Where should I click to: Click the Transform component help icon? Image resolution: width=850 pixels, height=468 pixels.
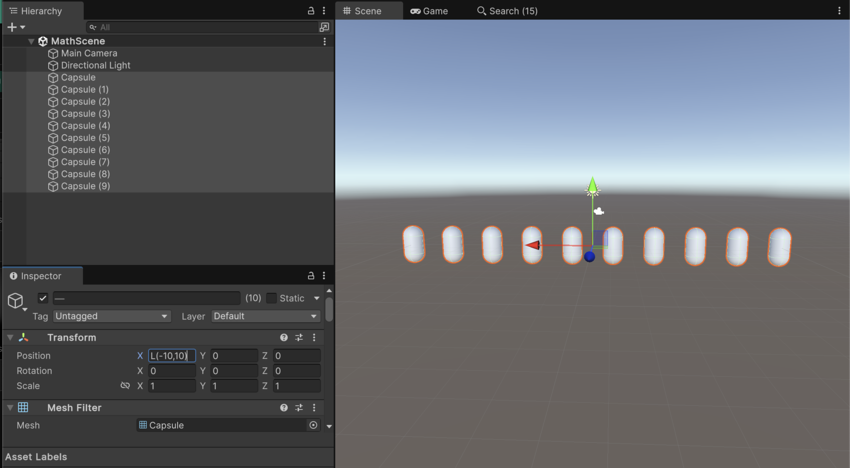pos(284,338)
